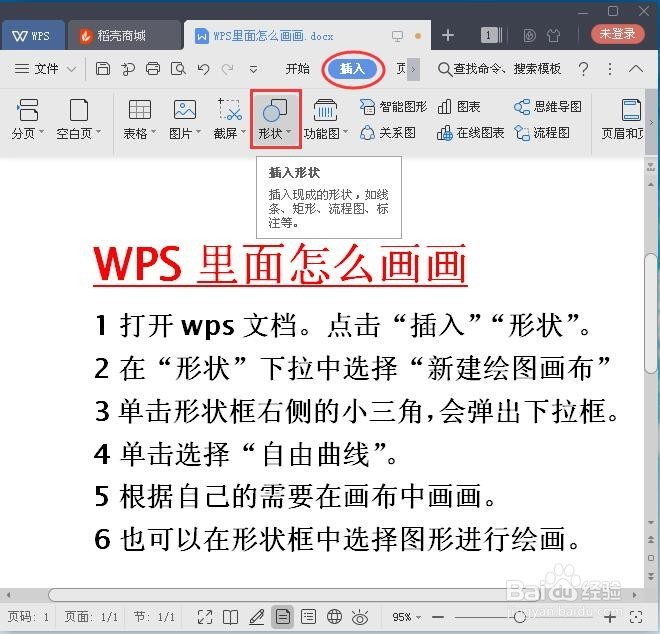Click the fit-page icon at bottom right

coord(636,617)
